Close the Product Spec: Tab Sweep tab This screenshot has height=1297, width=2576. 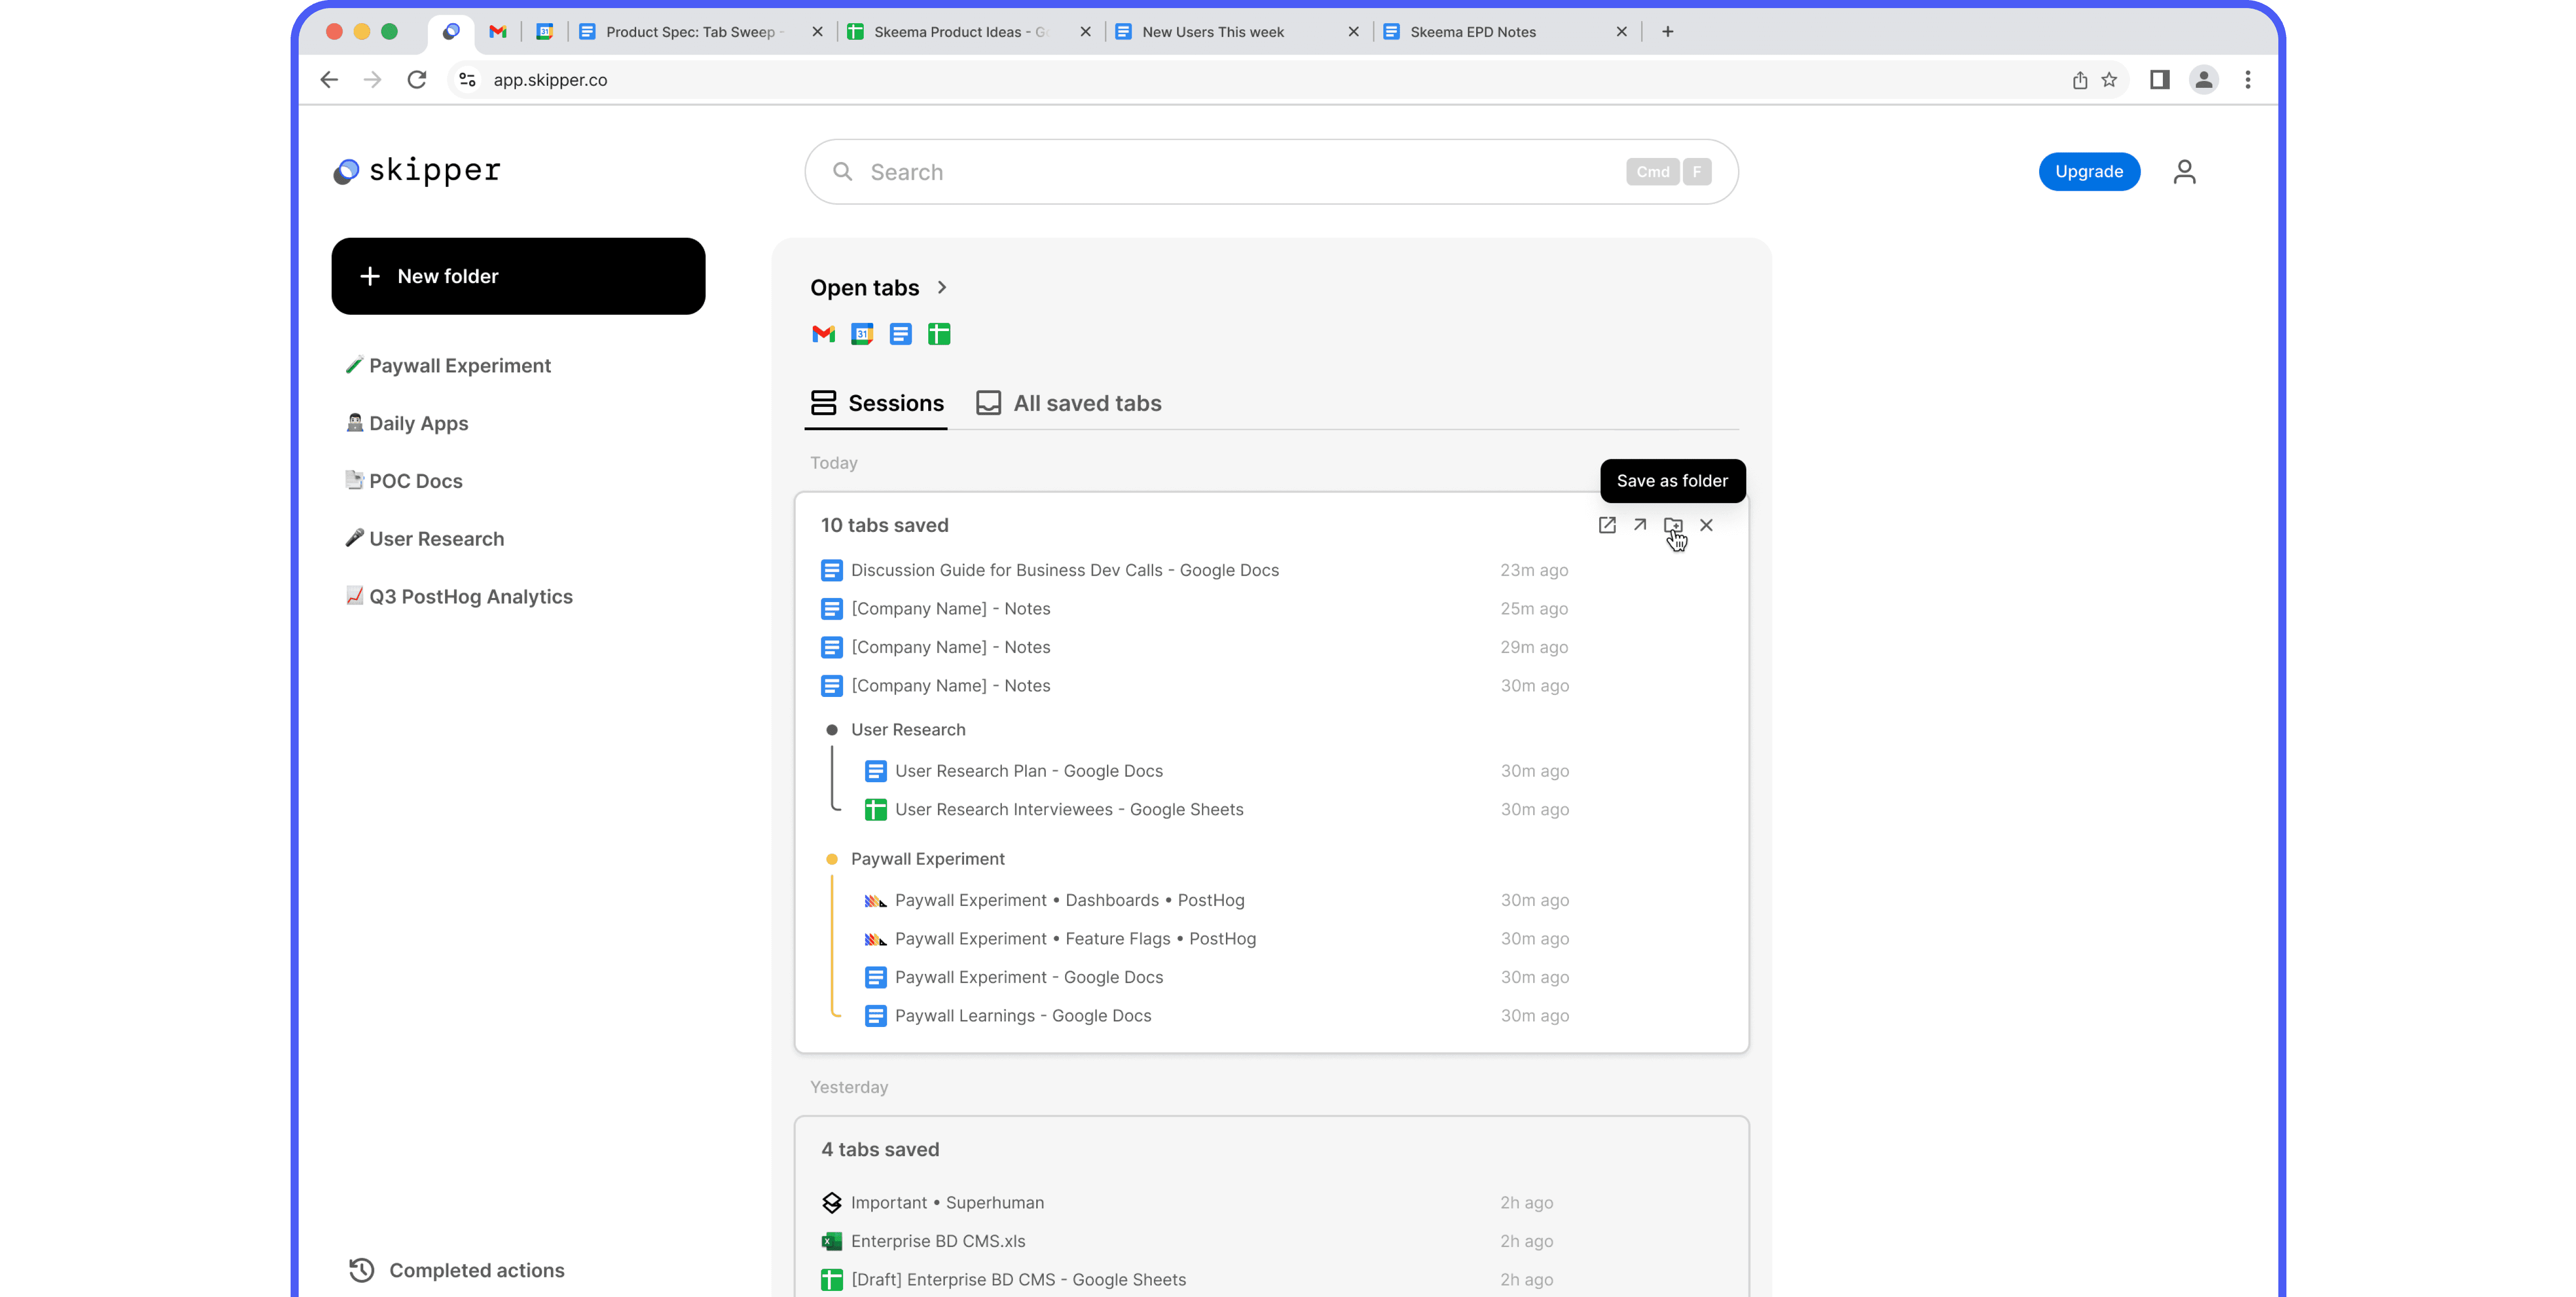pyautogui.click(x=818, y=32)
